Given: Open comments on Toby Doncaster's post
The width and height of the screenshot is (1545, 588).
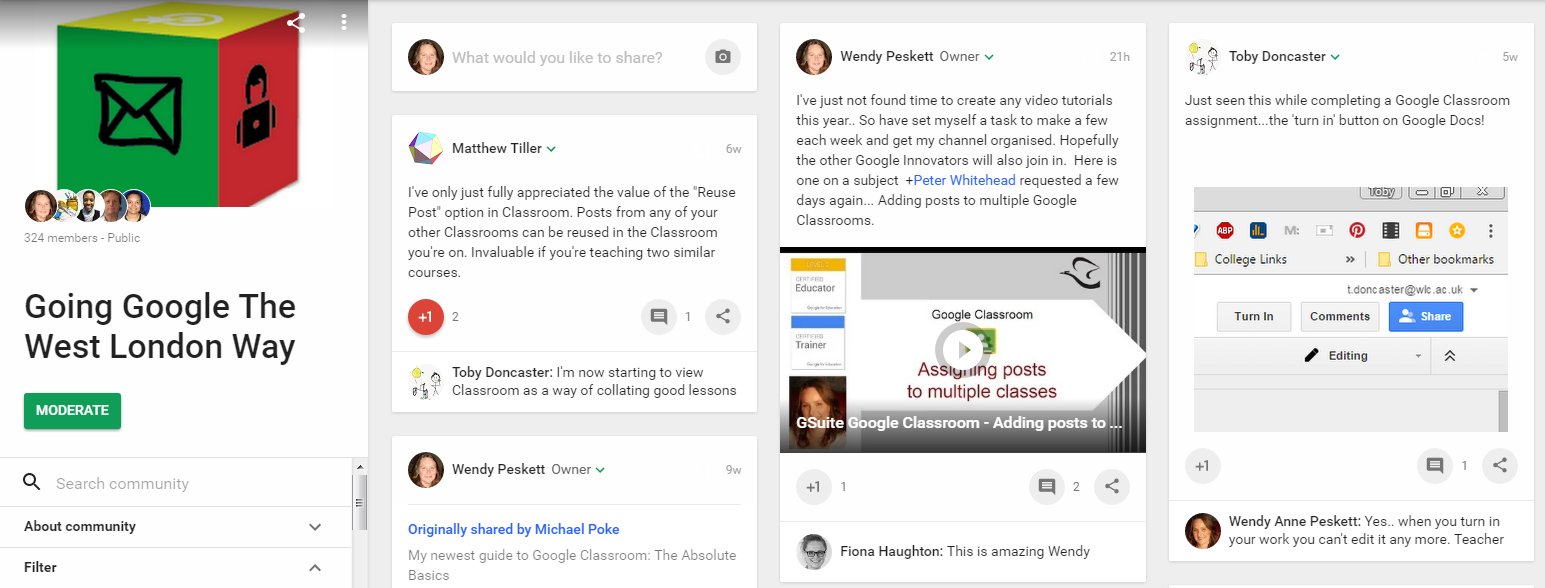Looking at the screenshot, I should (x=1435, y=465).
